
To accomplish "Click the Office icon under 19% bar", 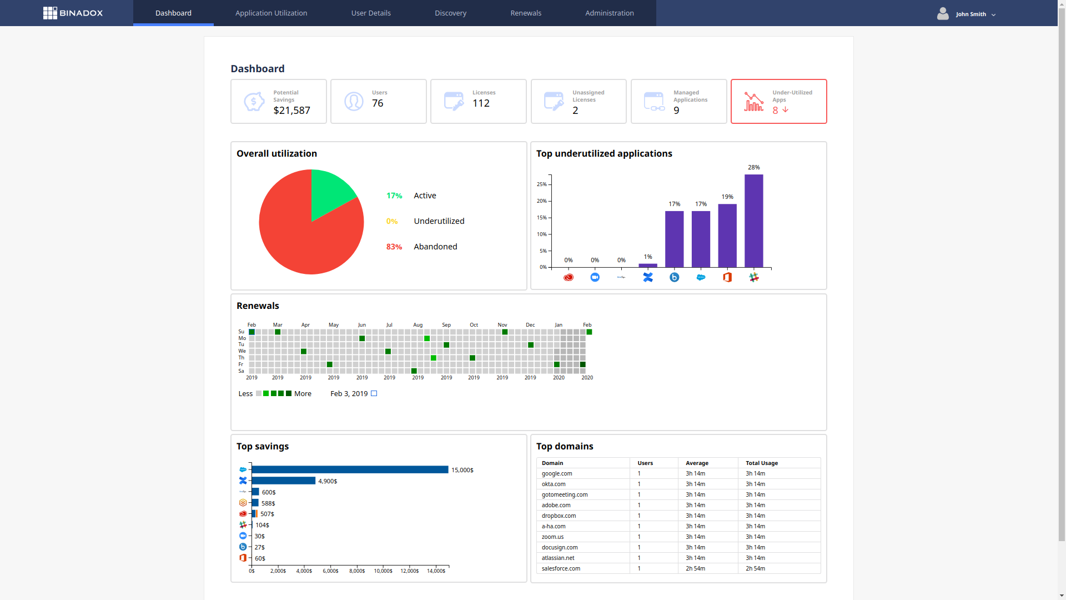I will click(727, 277).
